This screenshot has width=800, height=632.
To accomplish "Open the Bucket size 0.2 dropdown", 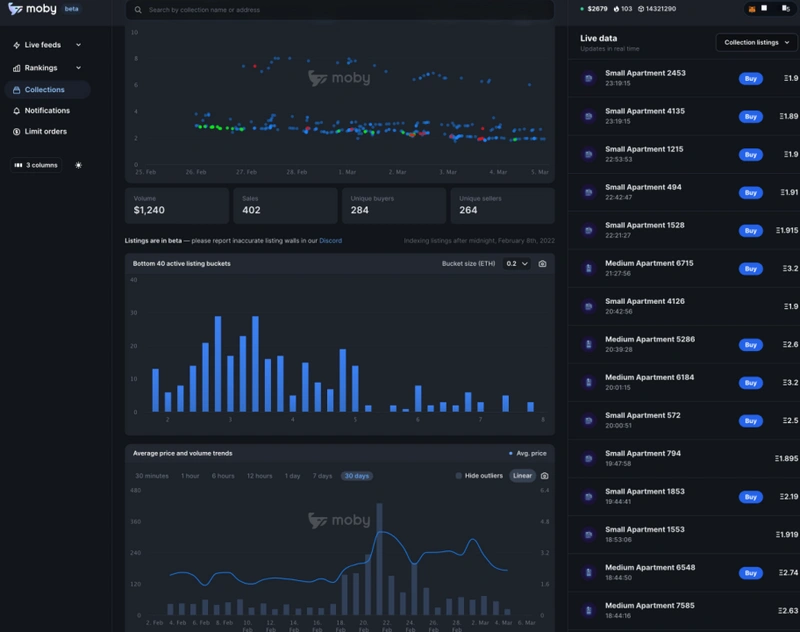I will click(517, 264).
